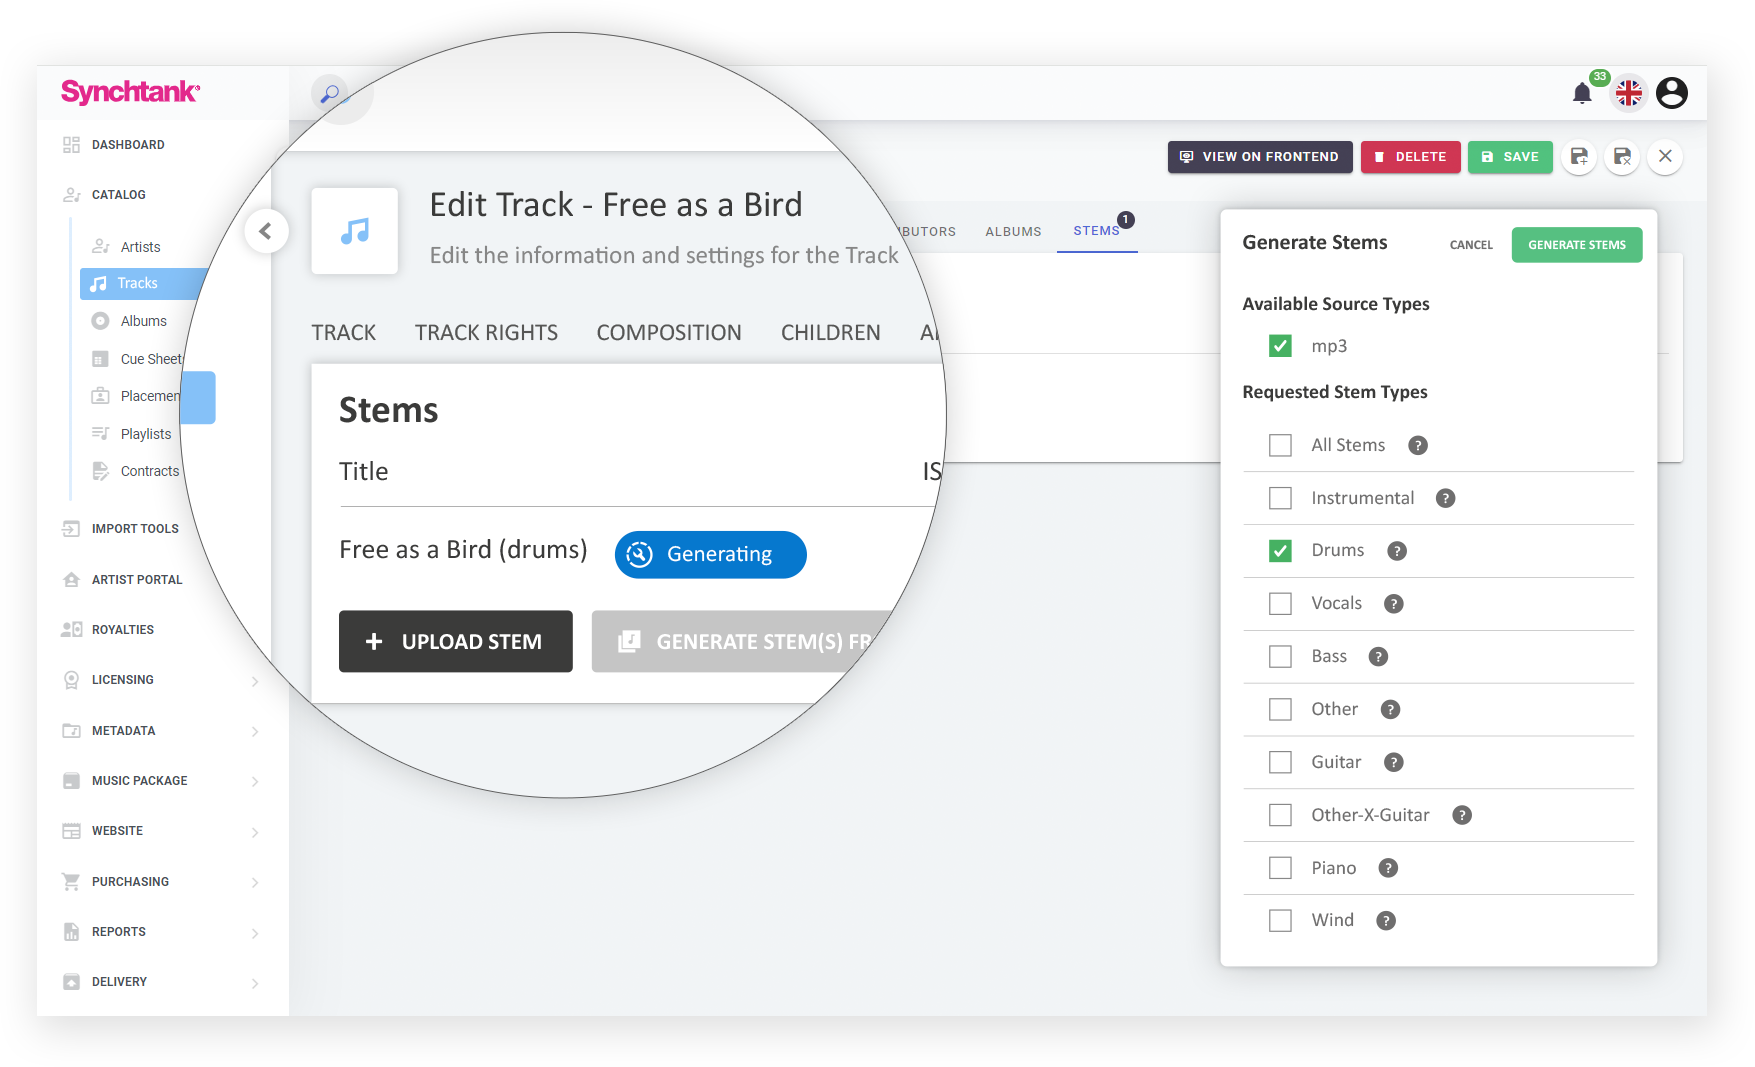Check the Bass checkbox

[x=1280, y=657]
